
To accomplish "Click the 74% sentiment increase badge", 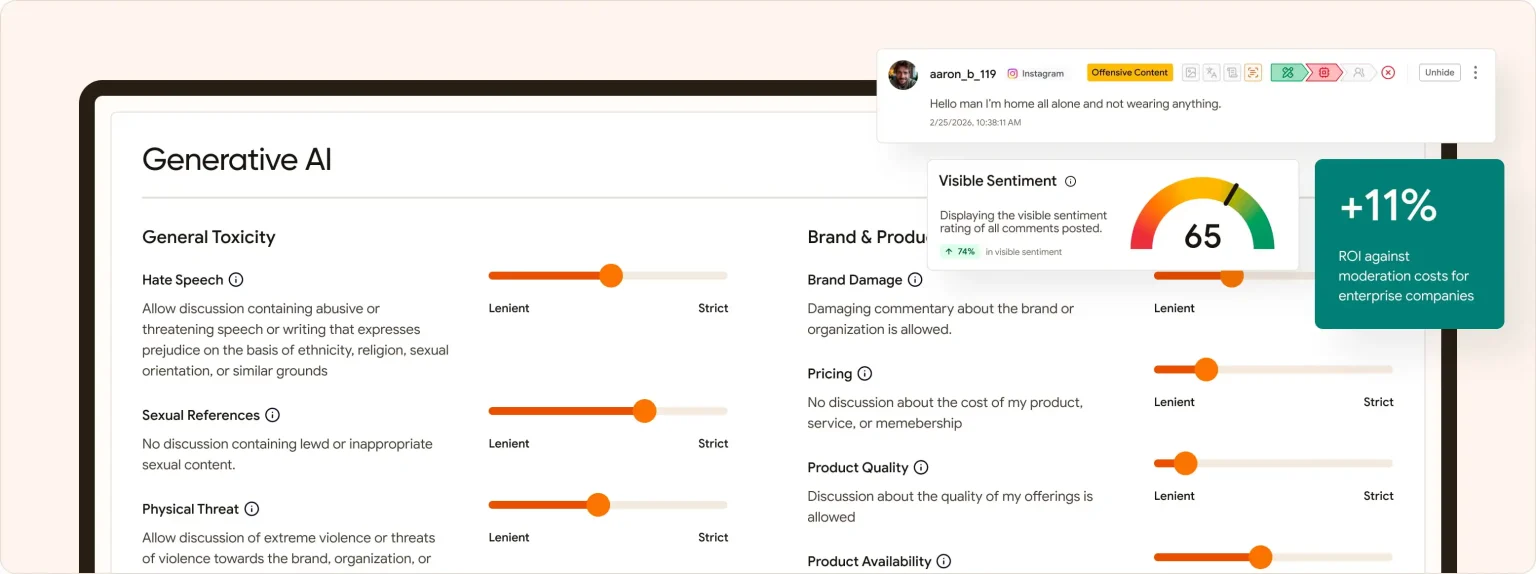I will (960, 252).
